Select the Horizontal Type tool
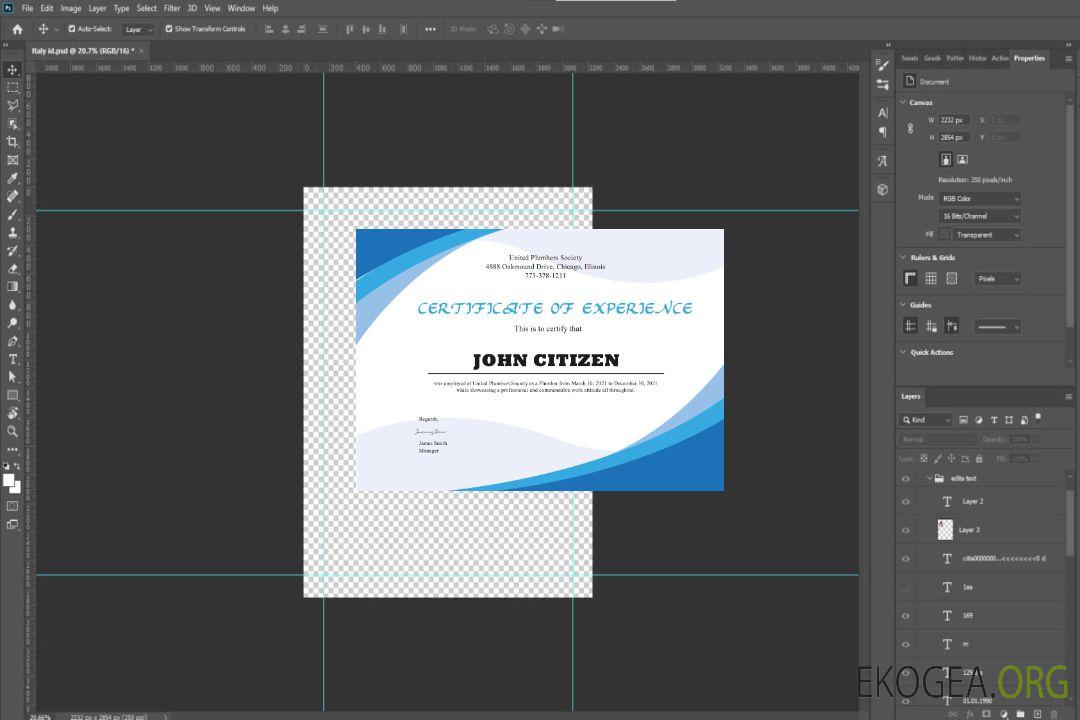Screen dimensions: 1080x720 [13, 359]
